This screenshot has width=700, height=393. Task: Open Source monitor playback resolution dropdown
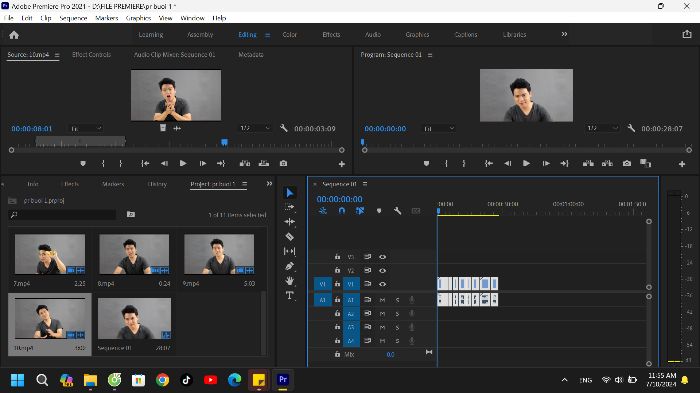pyautogui.click(x=255, y=128)
